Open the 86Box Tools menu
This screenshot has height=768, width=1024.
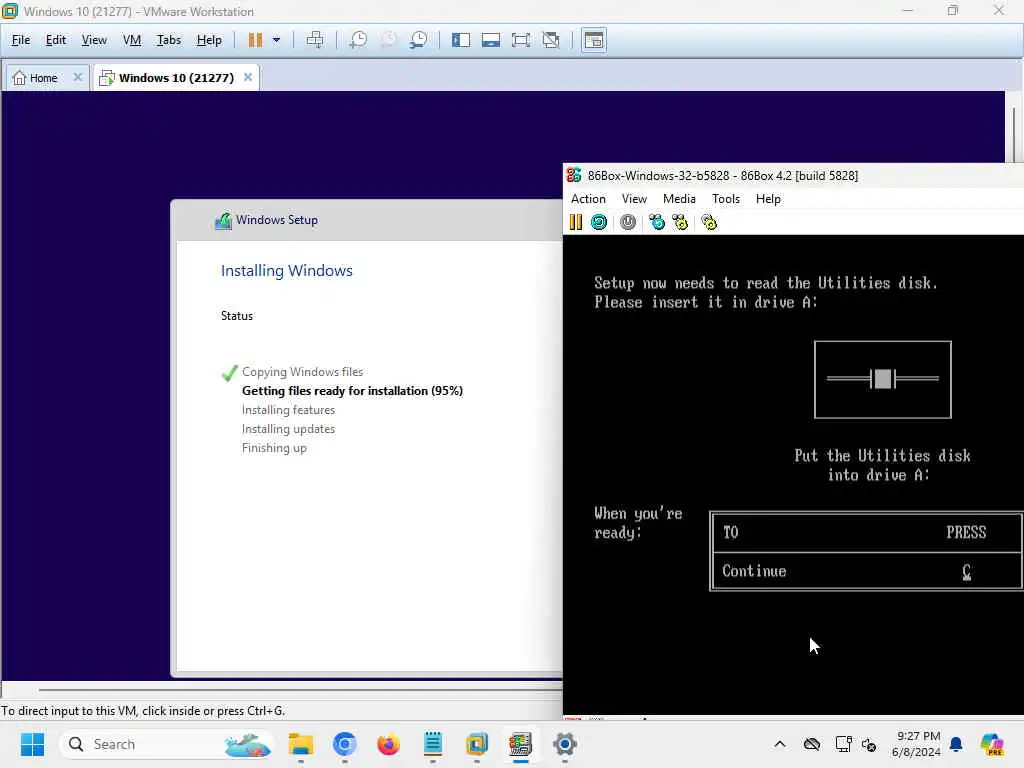coord(726,199)
